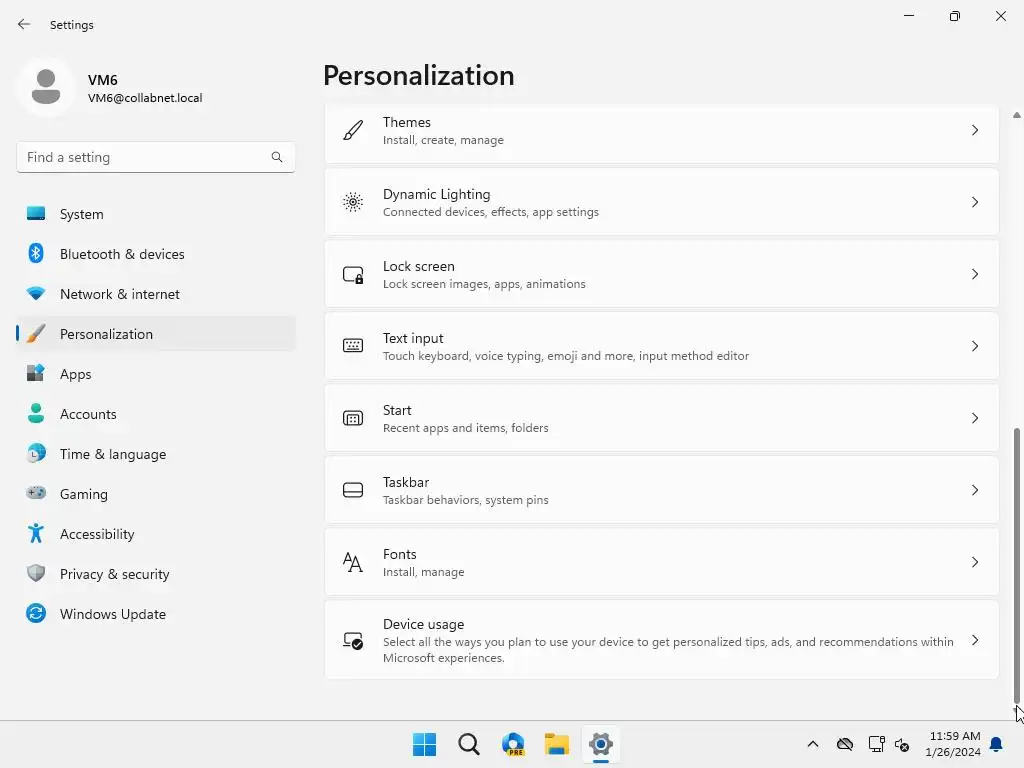Viewport: 1024px width, 768px height.
Task: Click the VM6 user avatar
Action: tap(46, 87)
